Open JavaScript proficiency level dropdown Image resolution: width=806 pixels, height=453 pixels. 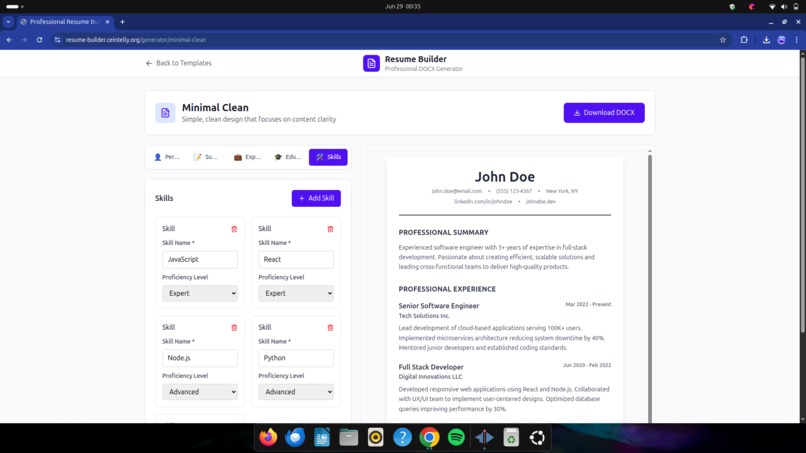tap(200, 293)
